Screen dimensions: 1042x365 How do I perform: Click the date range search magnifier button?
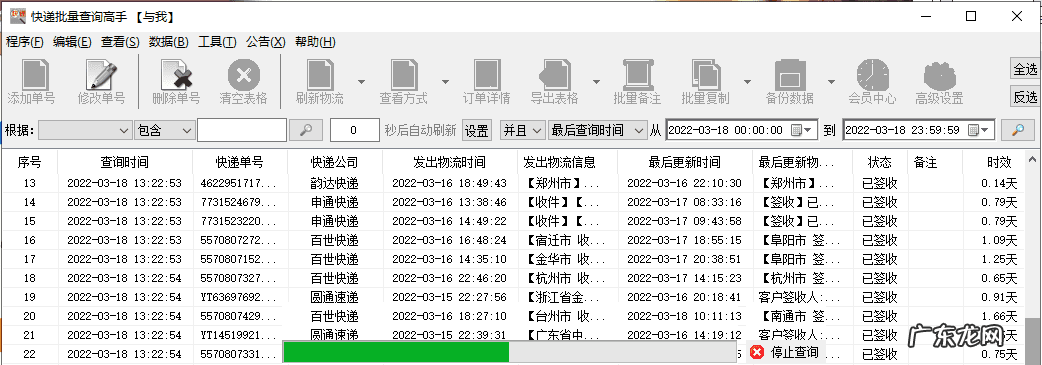click(x=1017, y=130)
